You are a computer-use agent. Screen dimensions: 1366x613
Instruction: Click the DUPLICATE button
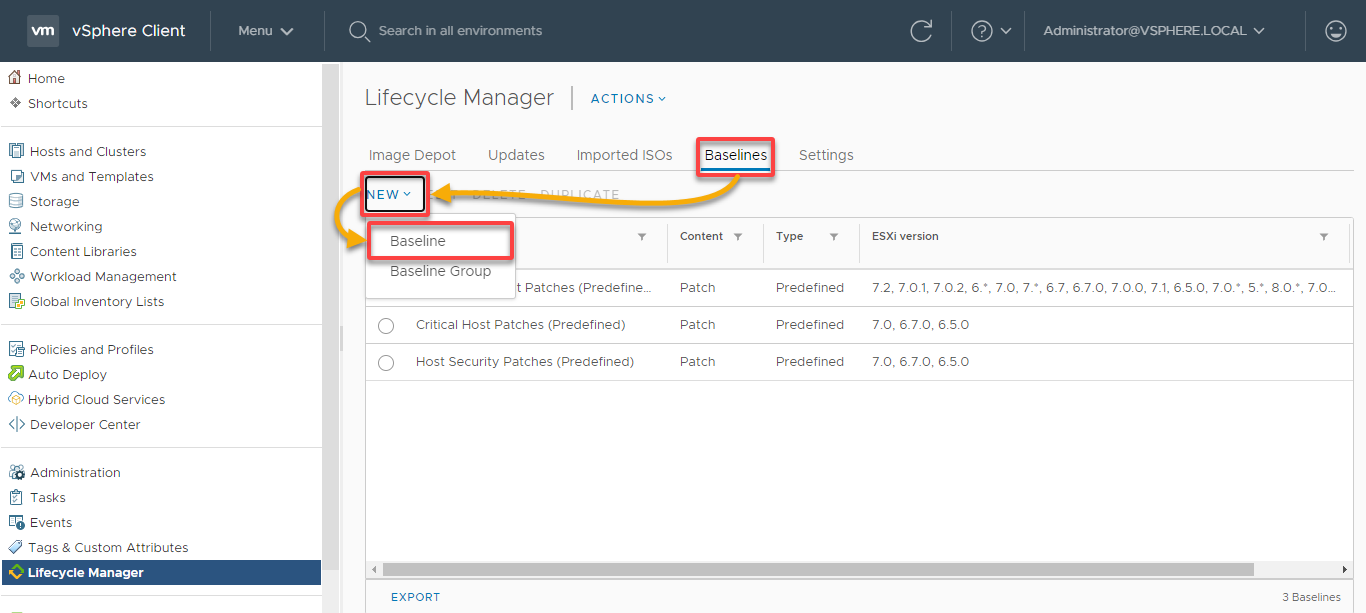(x=580, y=195)
